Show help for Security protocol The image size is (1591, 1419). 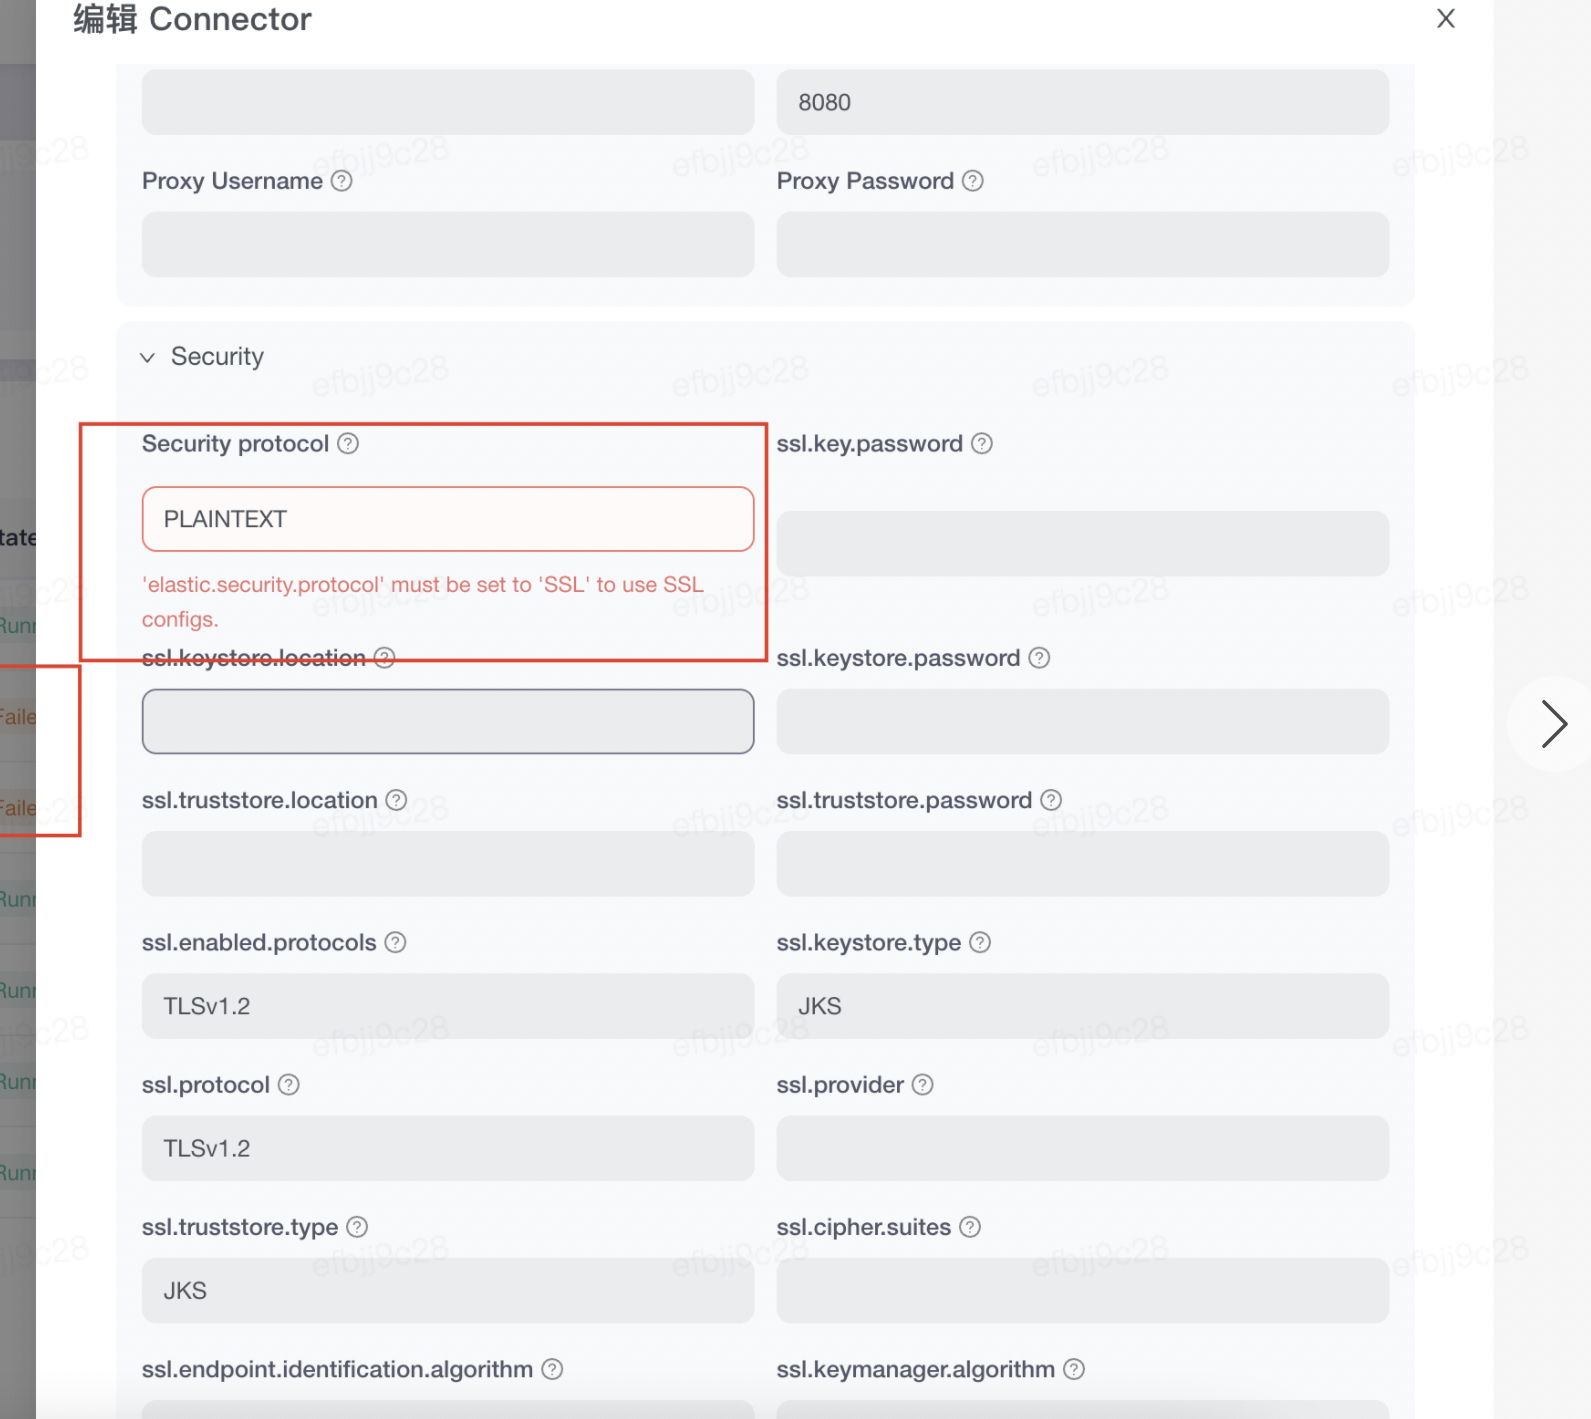(x=348, y=443)
